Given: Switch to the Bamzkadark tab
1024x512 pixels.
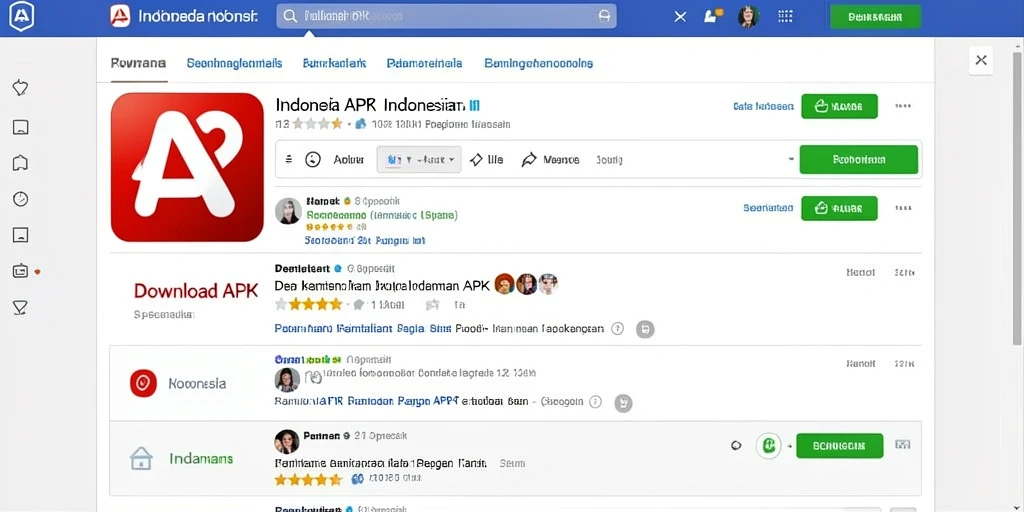Looking at the screenshot, I should 334,63.
